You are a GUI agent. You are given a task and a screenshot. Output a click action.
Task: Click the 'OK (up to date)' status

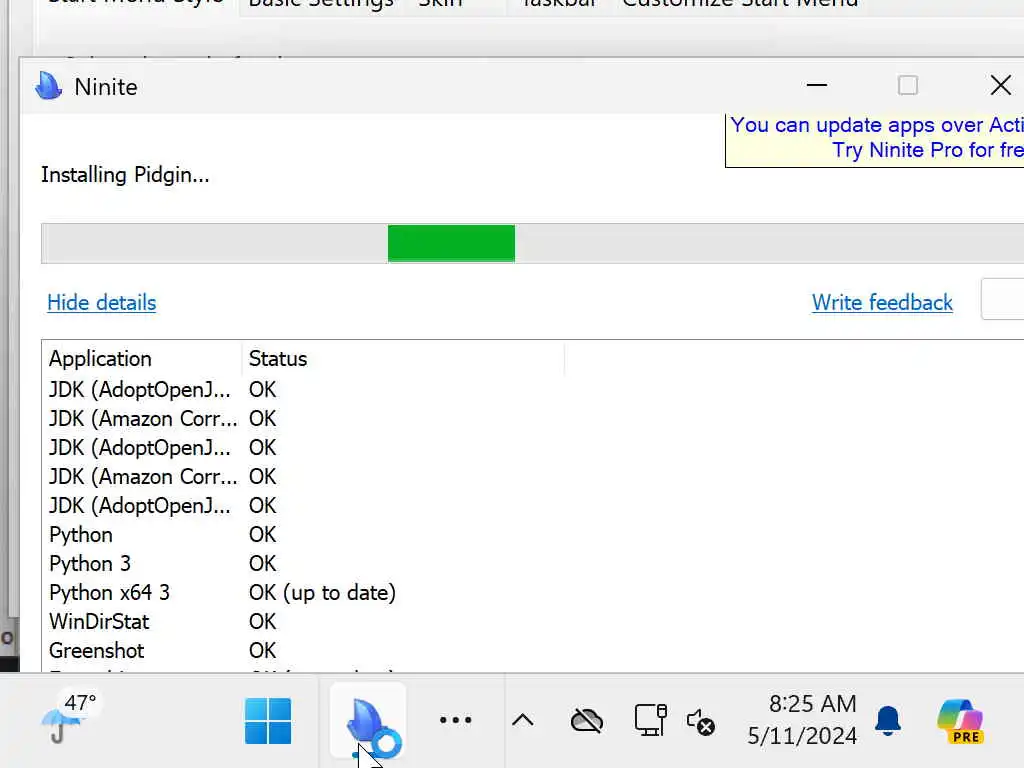pyautogui.click(x=322, y=592)
